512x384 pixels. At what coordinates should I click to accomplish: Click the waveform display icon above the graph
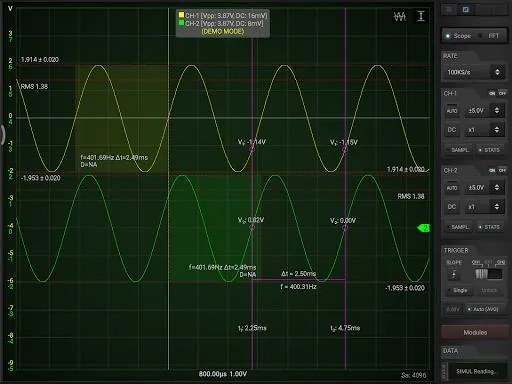click(400, 16)
